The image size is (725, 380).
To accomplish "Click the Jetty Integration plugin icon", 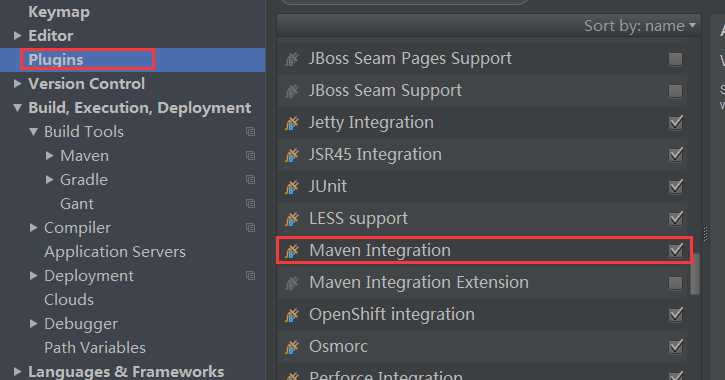I will point(292,123).
